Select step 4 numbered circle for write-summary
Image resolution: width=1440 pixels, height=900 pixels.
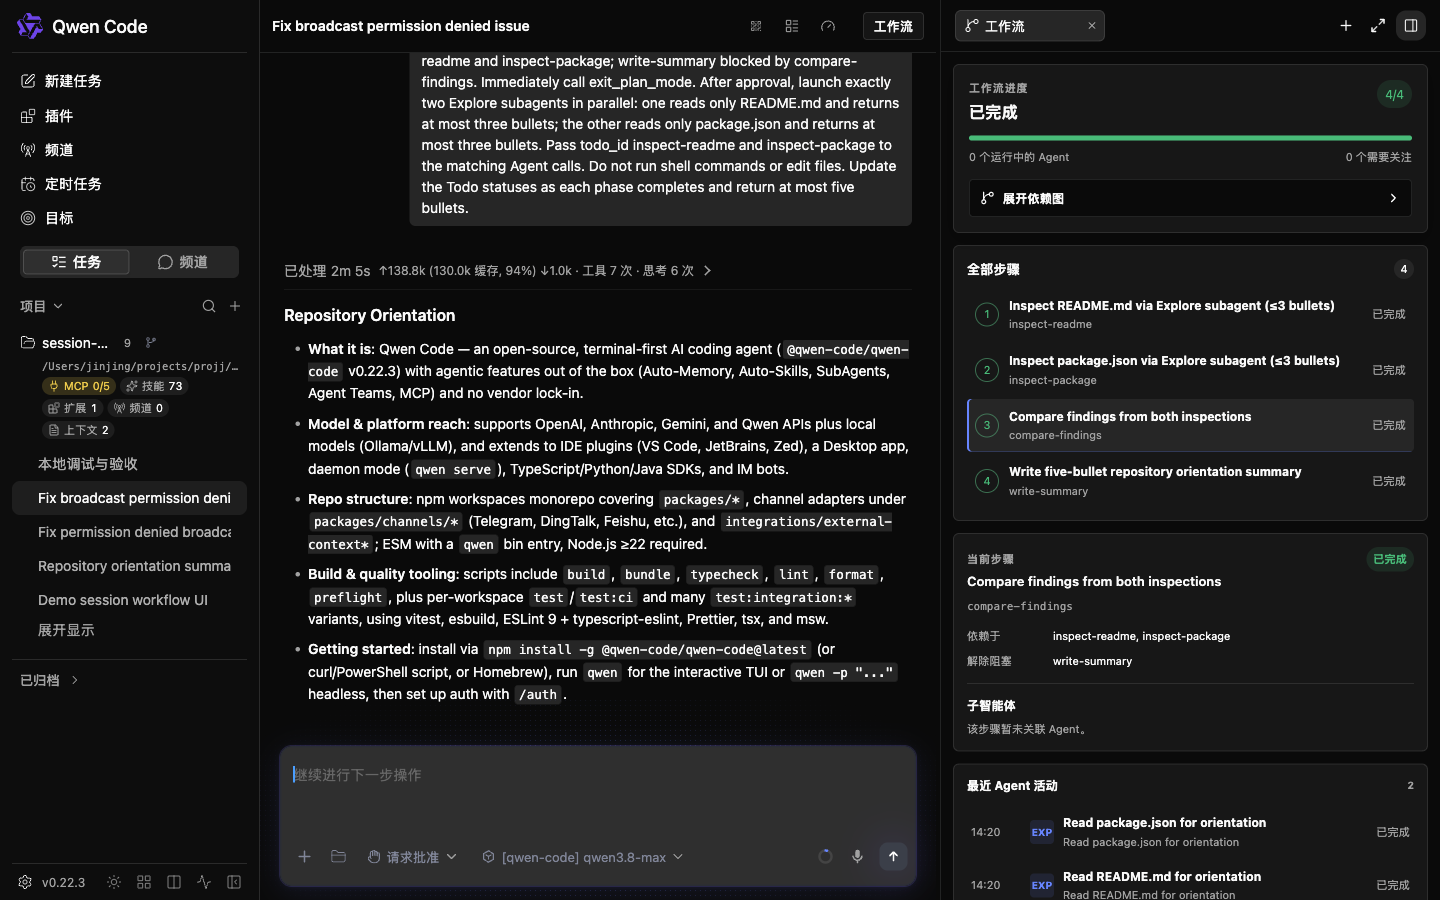tap(987, 481)
